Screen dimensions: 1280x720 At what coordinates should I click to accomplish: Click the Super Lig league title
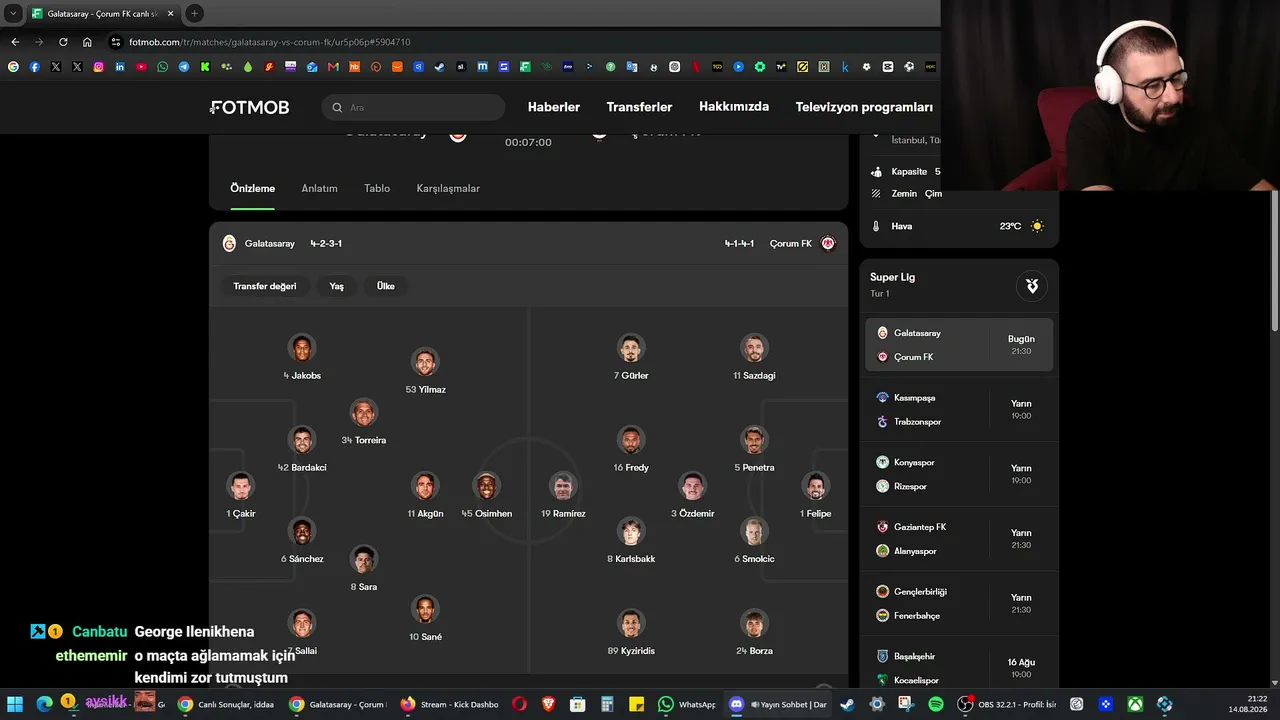[x=892, y=277]
